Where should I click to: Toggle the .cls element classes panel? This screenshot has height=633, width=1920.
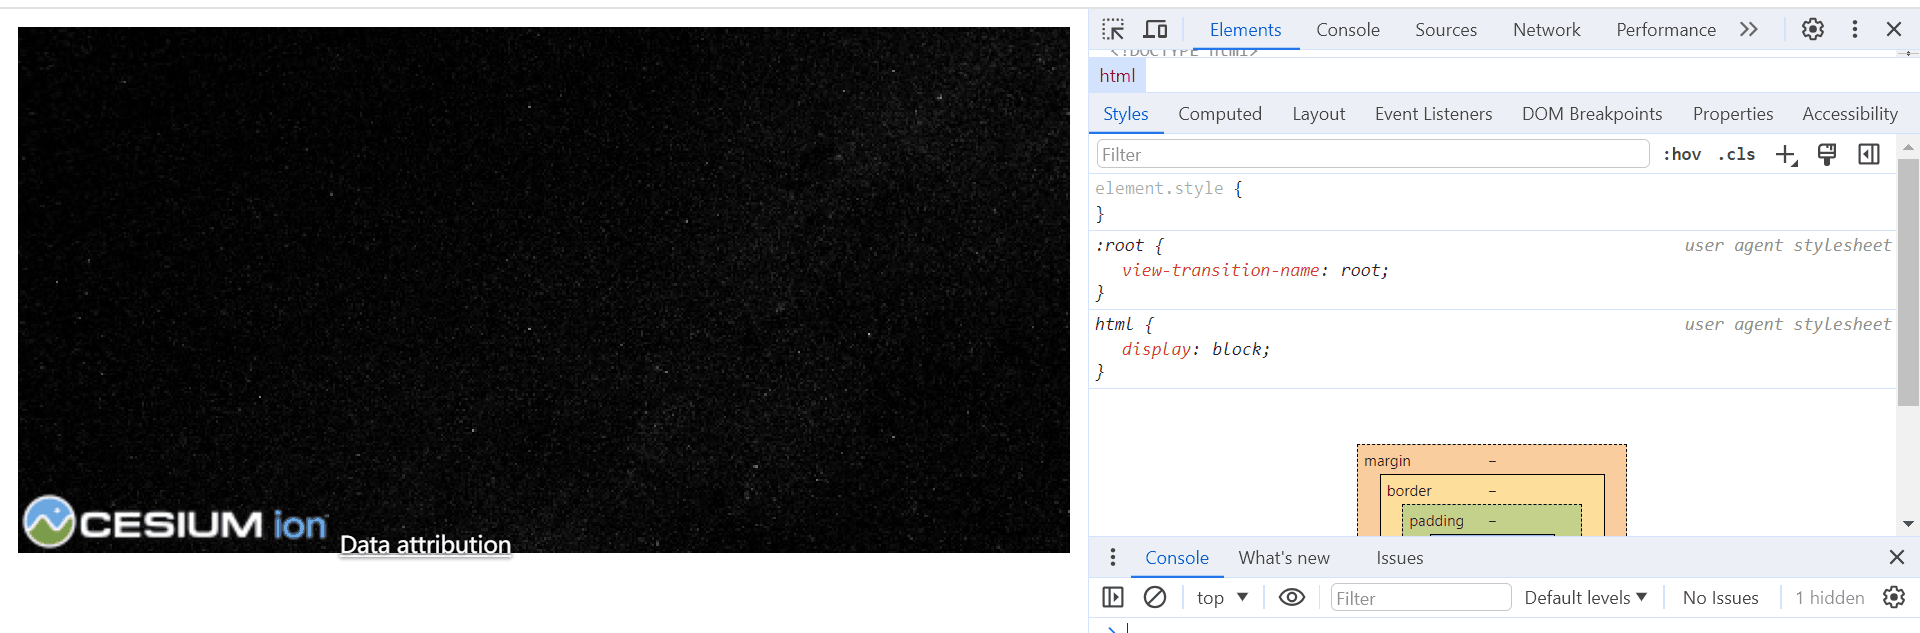click(x=1737, y=154)
